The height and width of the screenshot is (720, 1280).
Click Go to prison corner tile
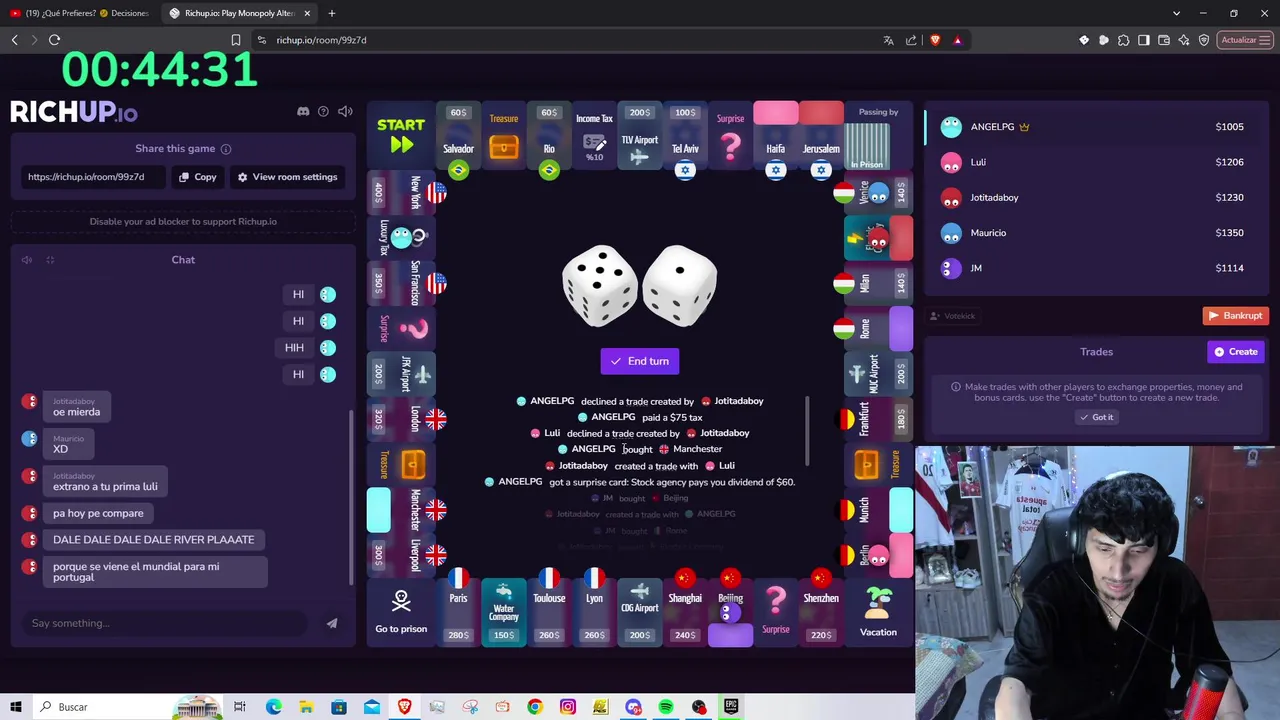pyautogui.click(x=401, y=612)
